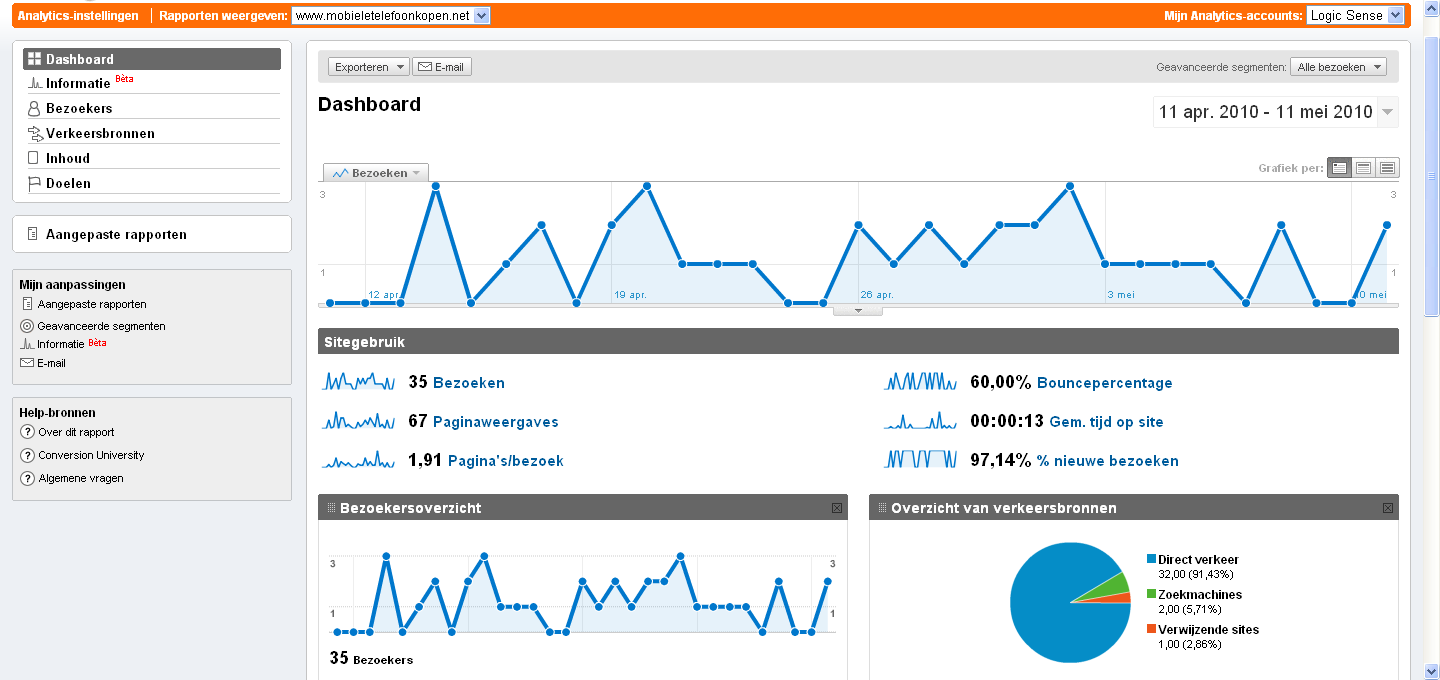Close the Overzicht van verkeersbronnen widget
The image size is (1440, 680).
click(x=1388, y=508)
